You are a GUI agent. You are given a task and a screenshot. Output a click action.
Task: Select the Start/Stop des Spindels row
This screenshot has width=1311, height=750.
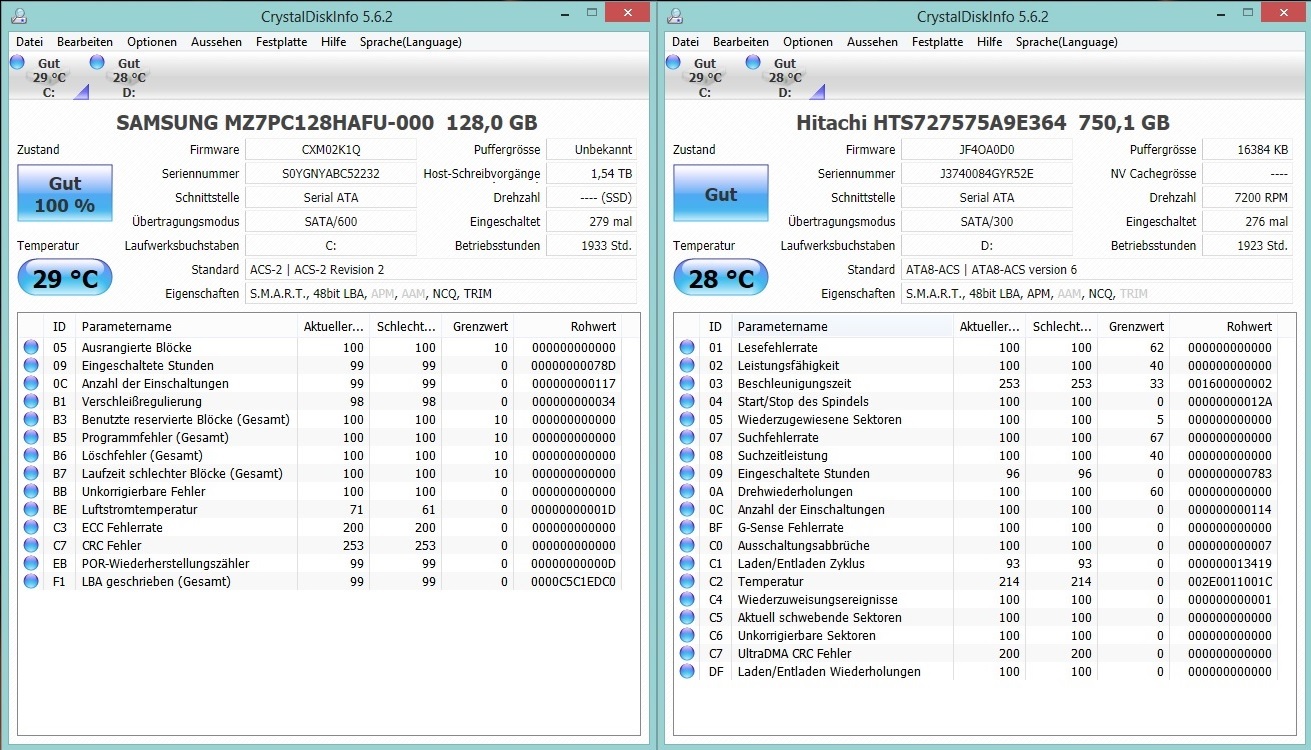tap(977, 402)
